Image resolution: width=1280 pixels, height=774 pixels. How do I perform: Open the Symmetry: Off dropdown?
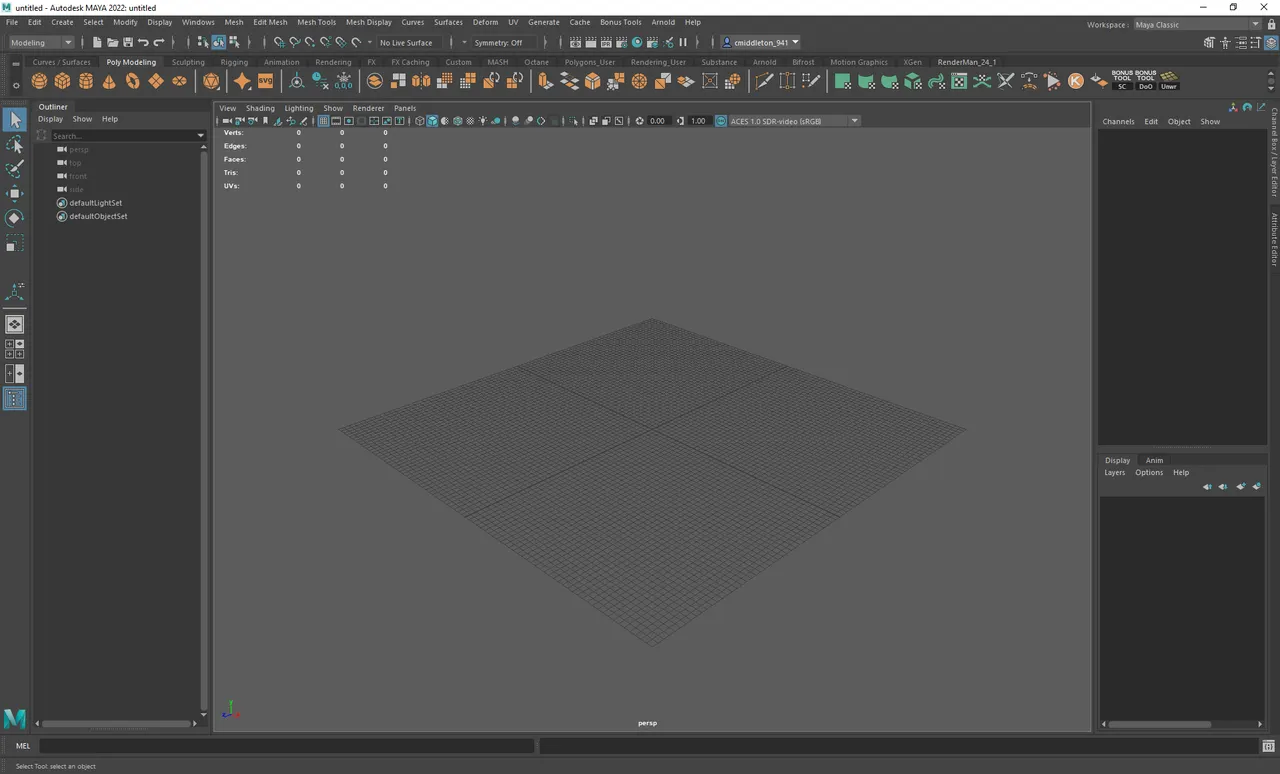pyautogui.click(x=505, y=42)
